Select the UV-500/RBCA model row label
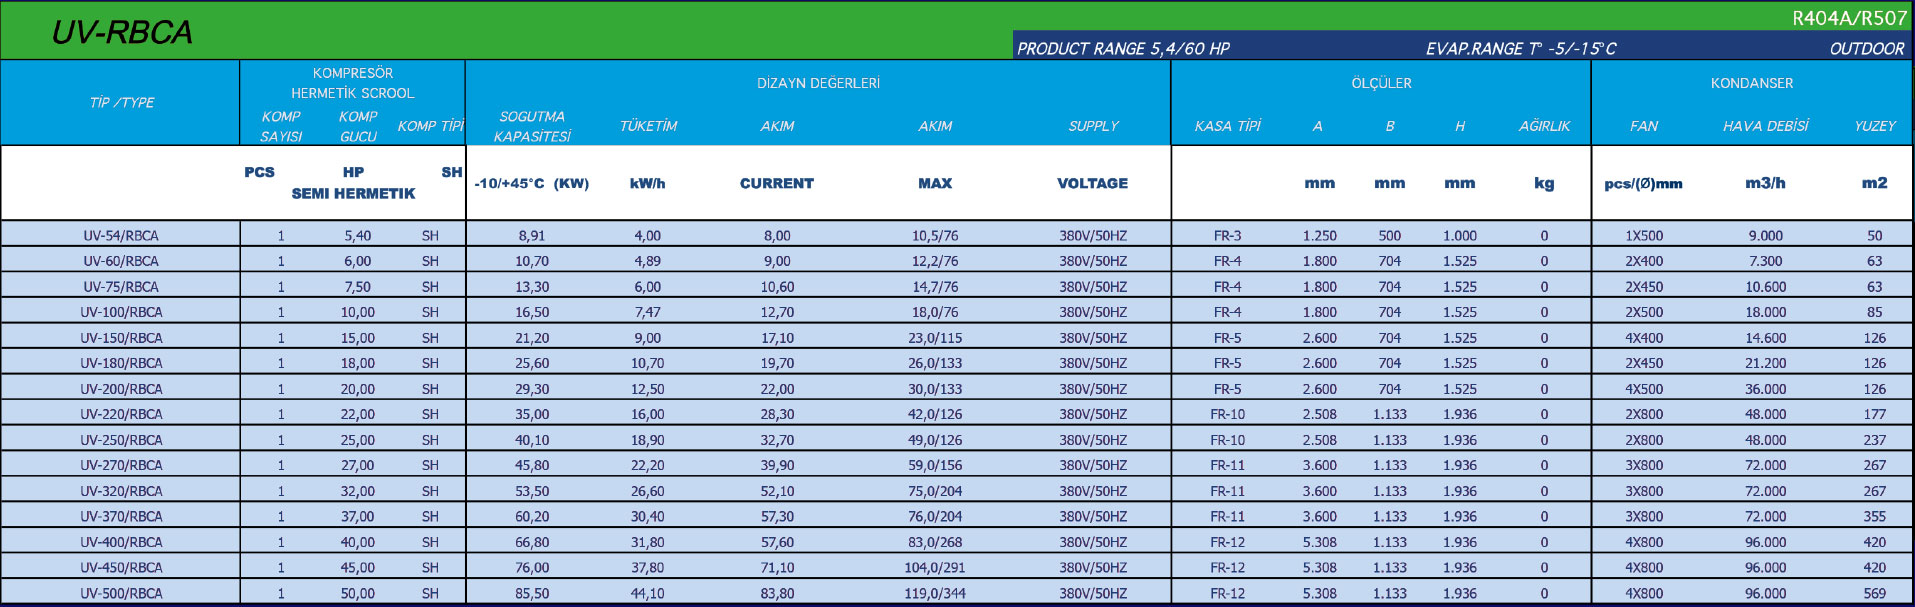Image resolution: width=1915 pixels, height=607 pixels. tap(121, 593)
